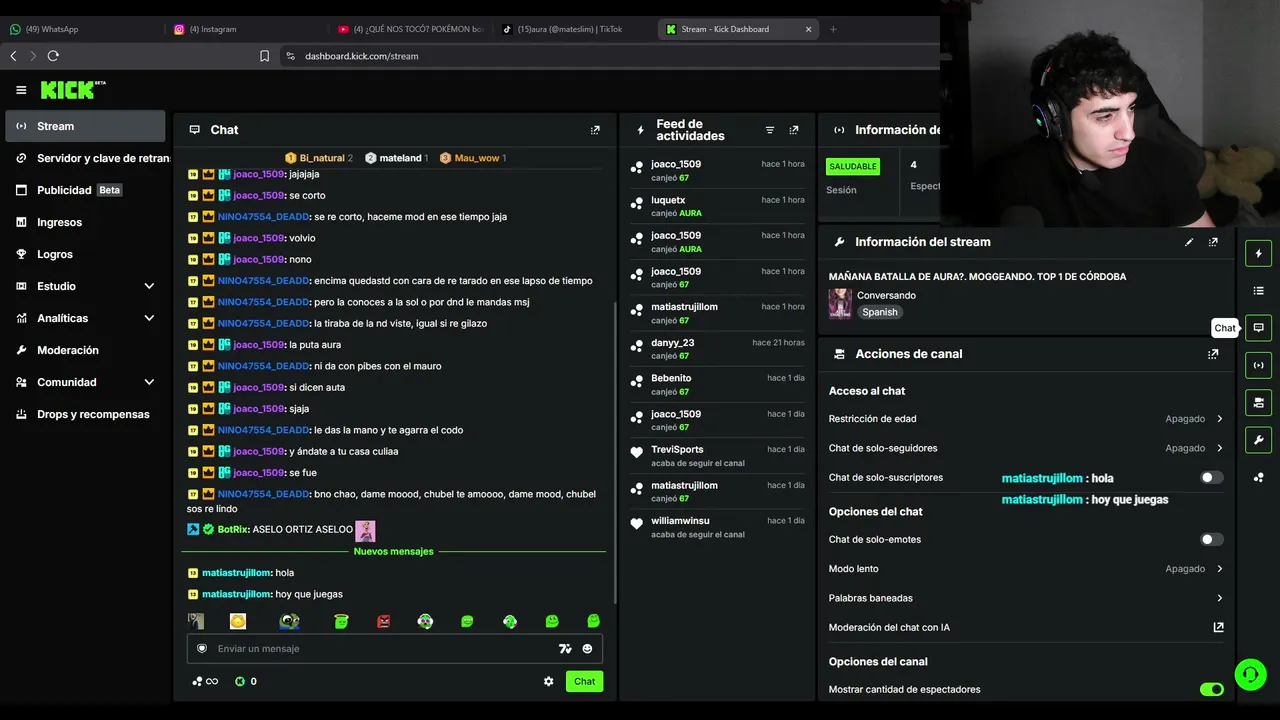Expand the Analíticas sidebar section
1280x720 pixels.
click(x=85, y=318)
